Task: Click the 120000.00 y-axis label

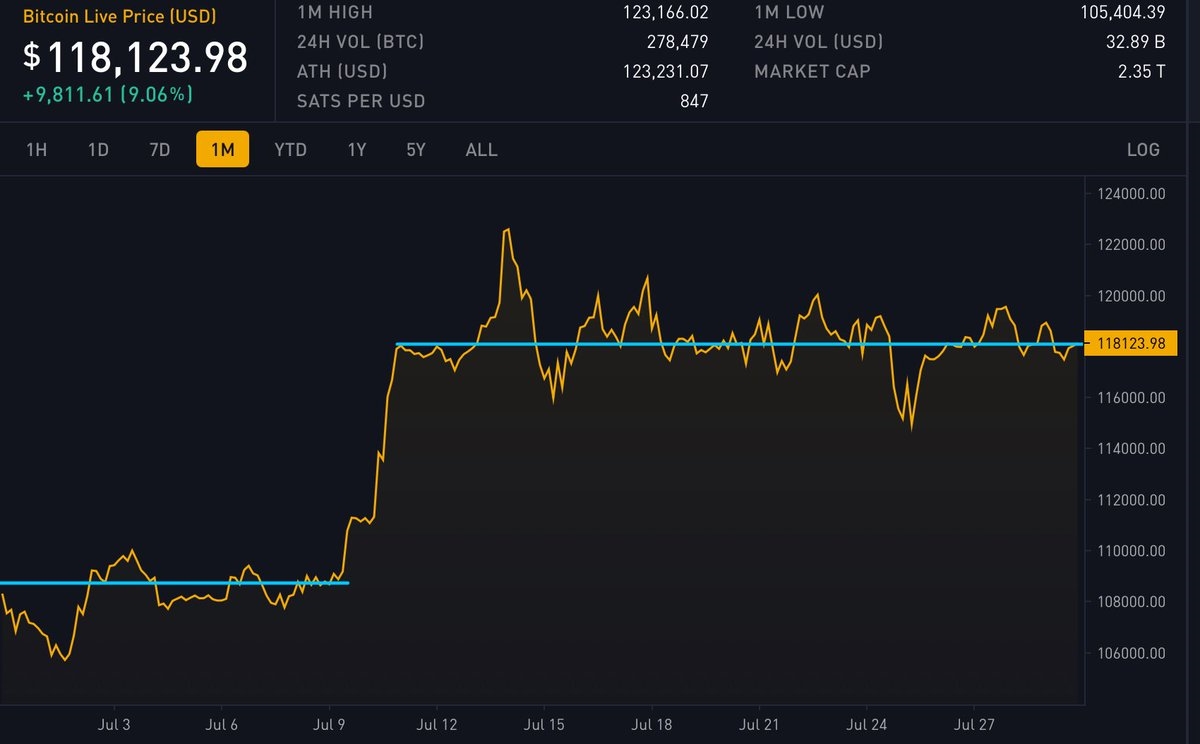Action: point(1131,296)
